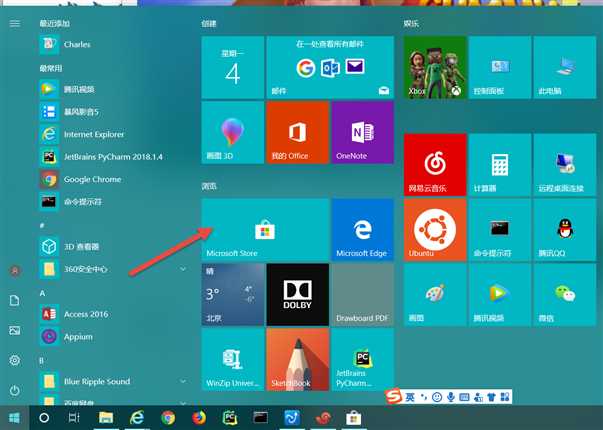Image resolution: width=603 pixels, height=430 pixels.
Task: Open the Xbox tile
Action: pyautogui.click(x=435, y=67)
